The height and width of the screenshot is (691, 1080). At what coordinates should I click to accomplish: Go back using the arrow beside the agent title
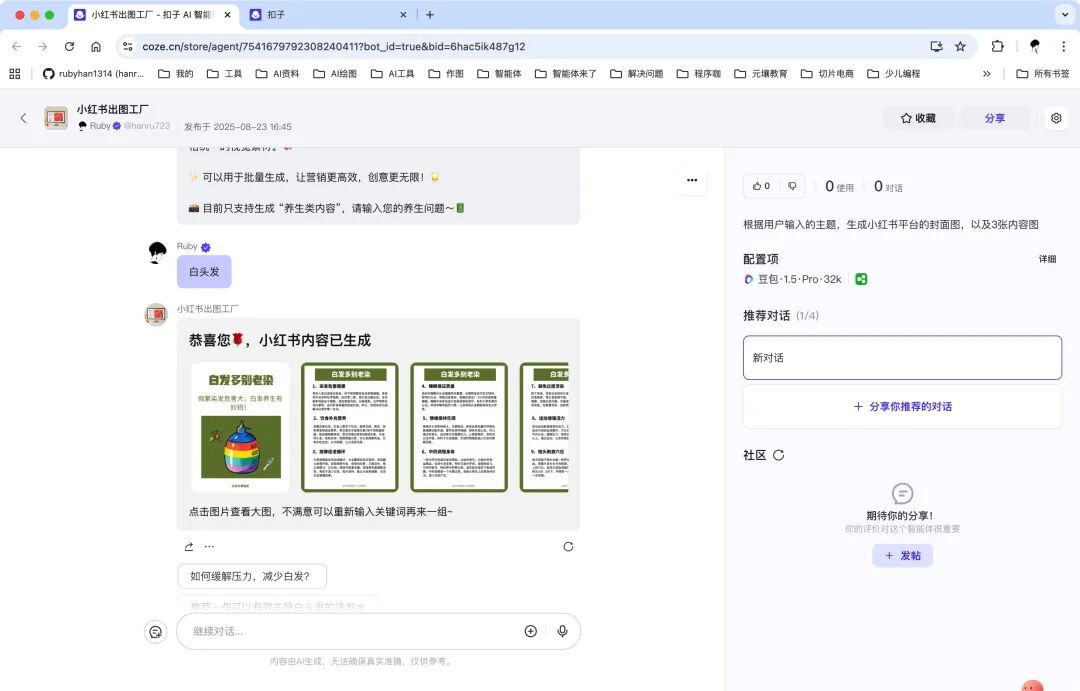(x=22, y=117)
